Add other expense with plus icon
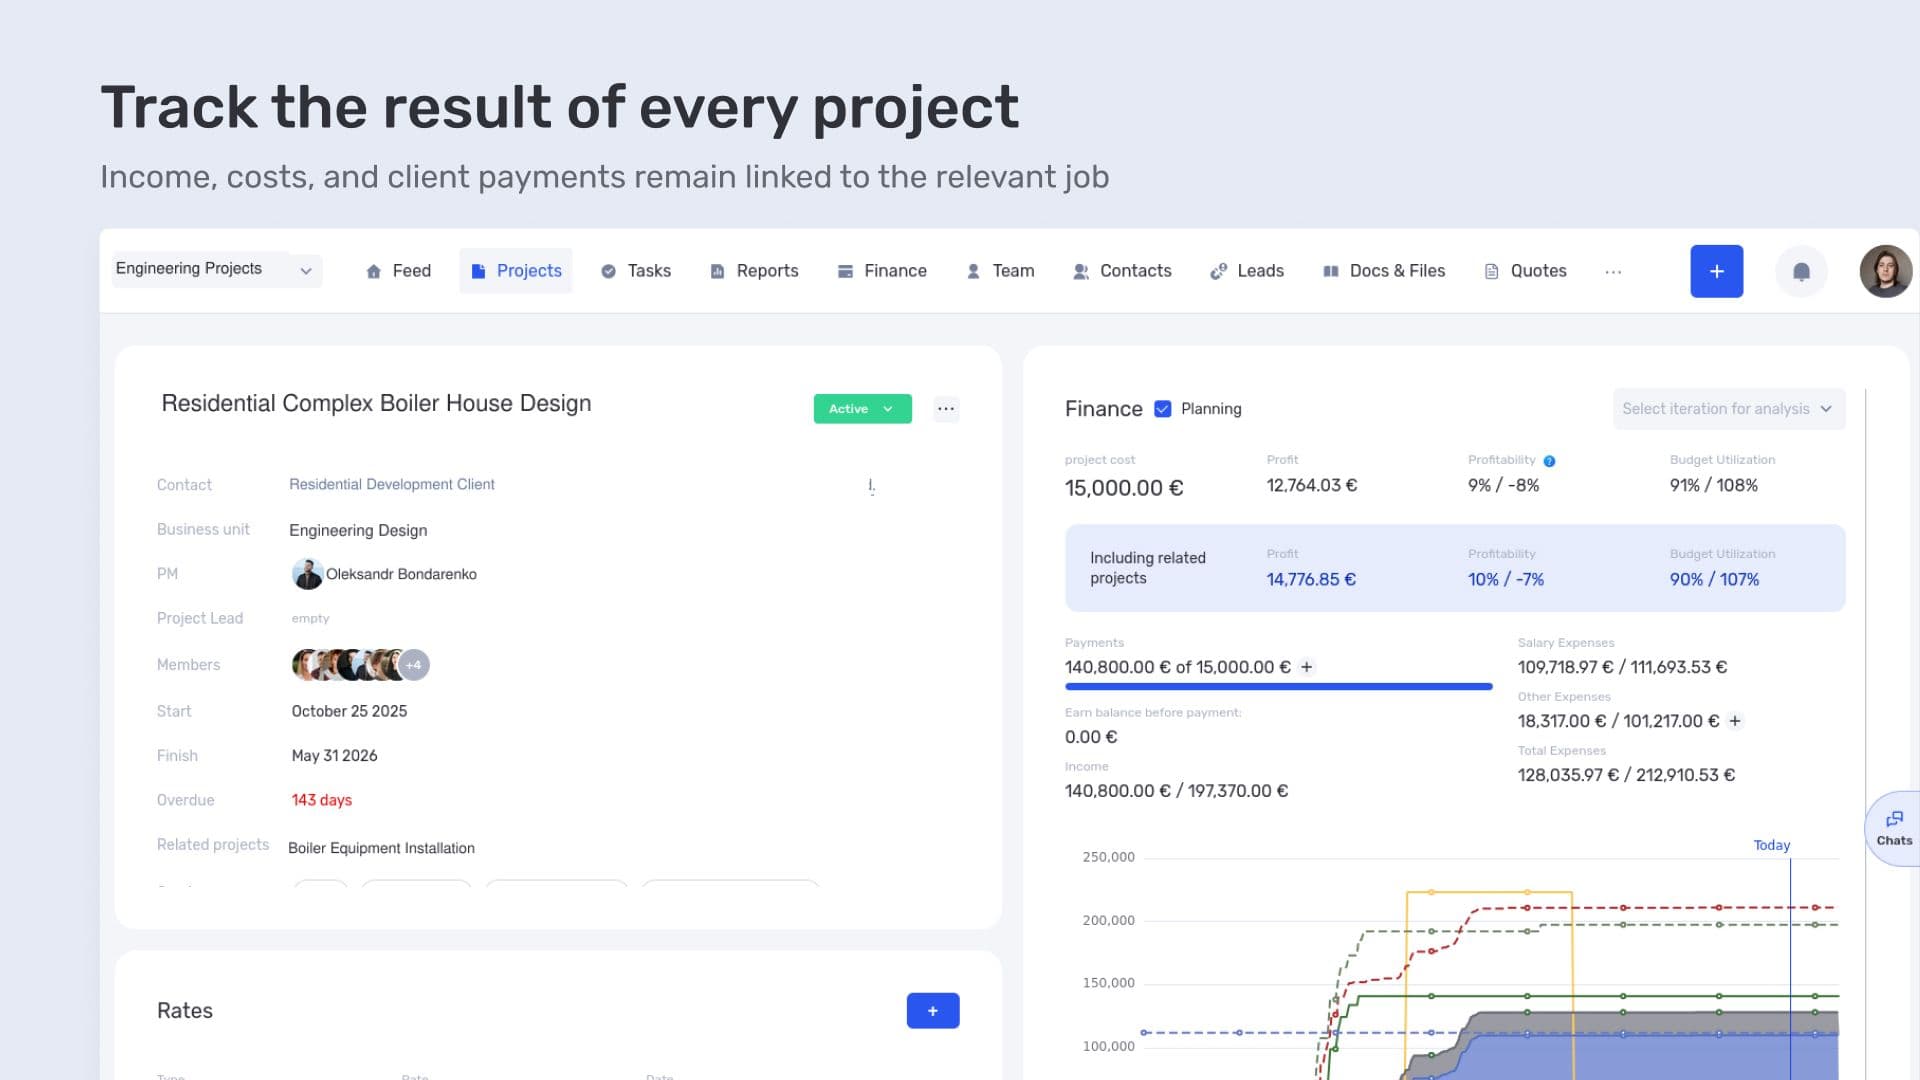Screen dimensions: 1920x1080 point(1735,721)
